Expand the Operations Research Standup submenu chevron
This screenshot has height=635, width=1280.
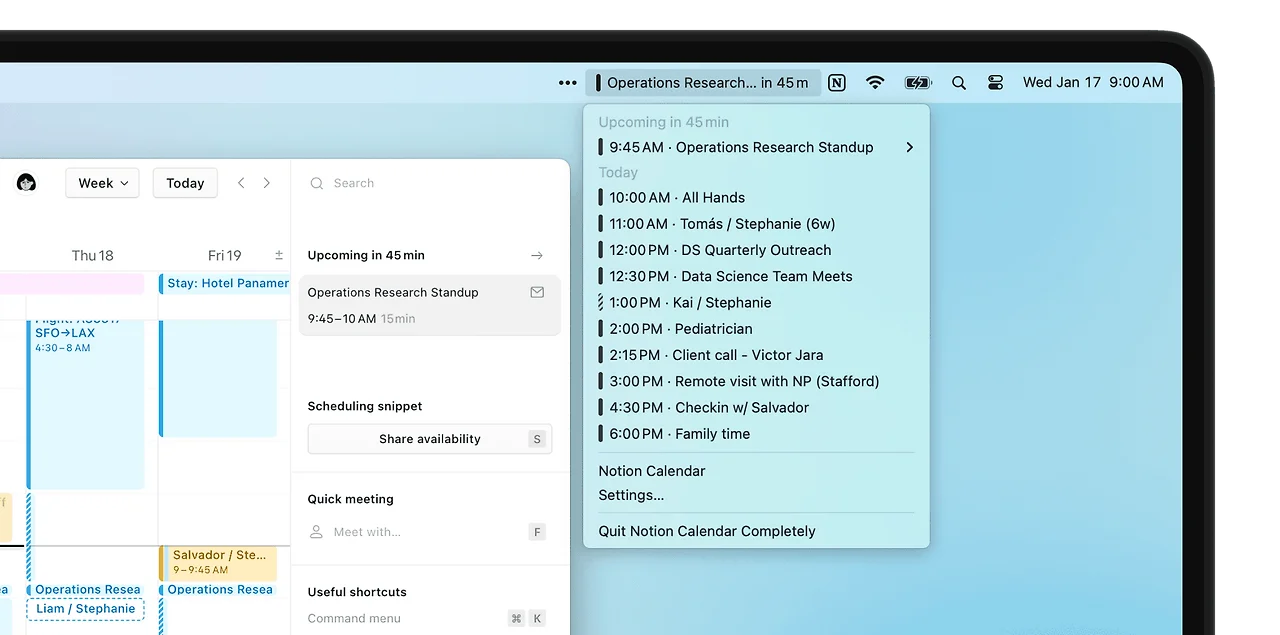(x=909, y=147)
